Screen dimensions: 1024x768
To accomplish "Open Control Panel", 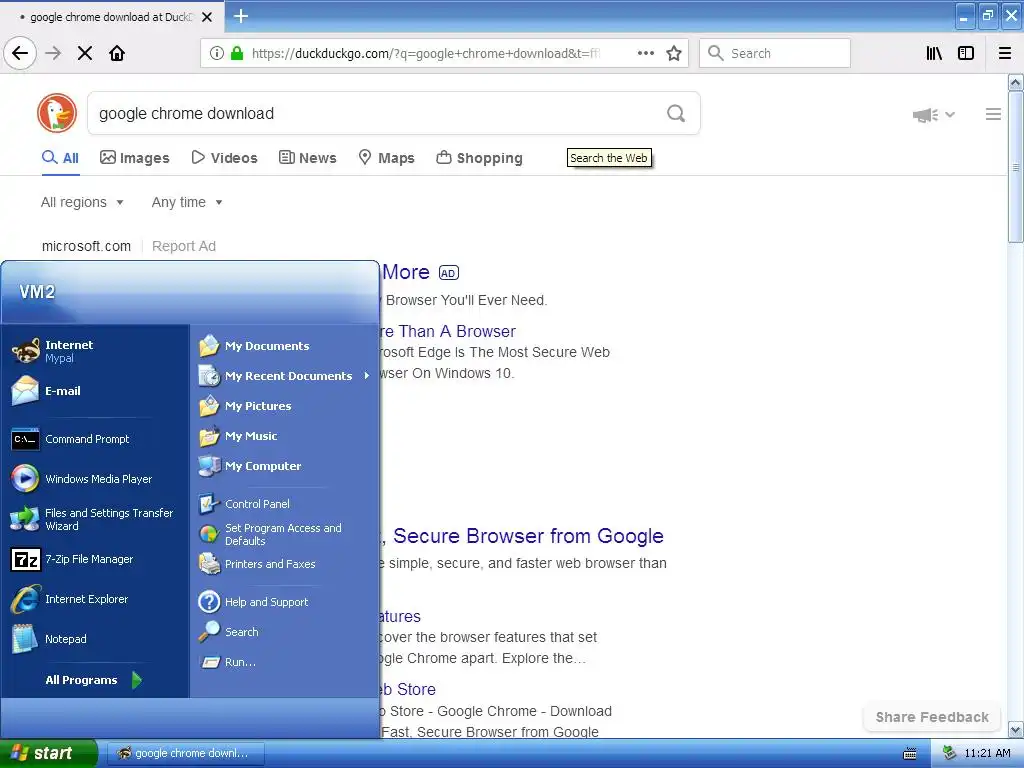I will tap(285, 504).
